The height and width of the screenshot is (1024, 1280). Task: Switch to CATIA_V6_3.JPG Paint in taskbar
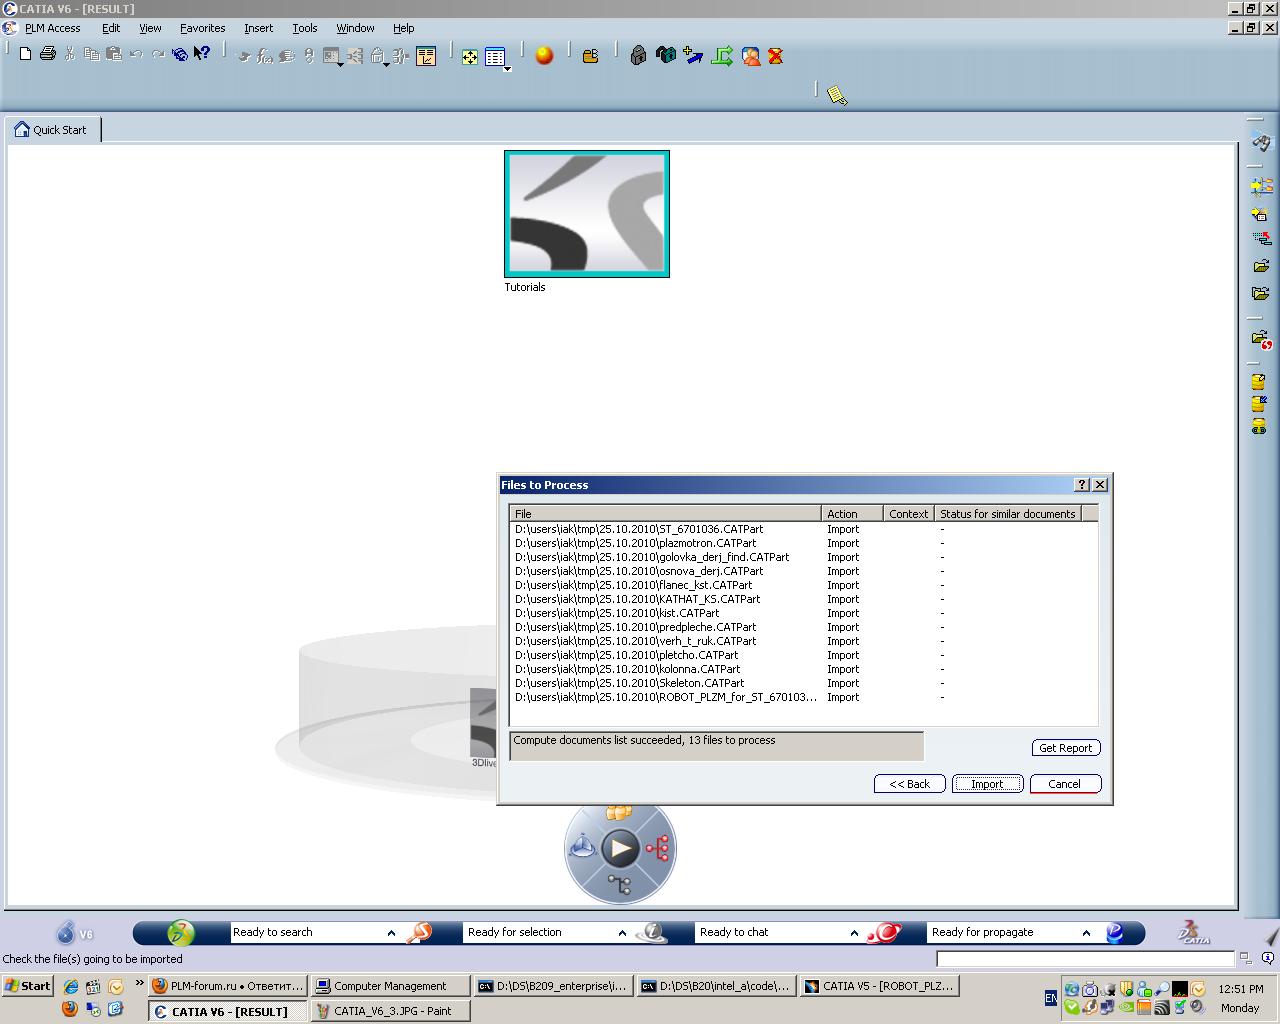tap(390, 1012)
